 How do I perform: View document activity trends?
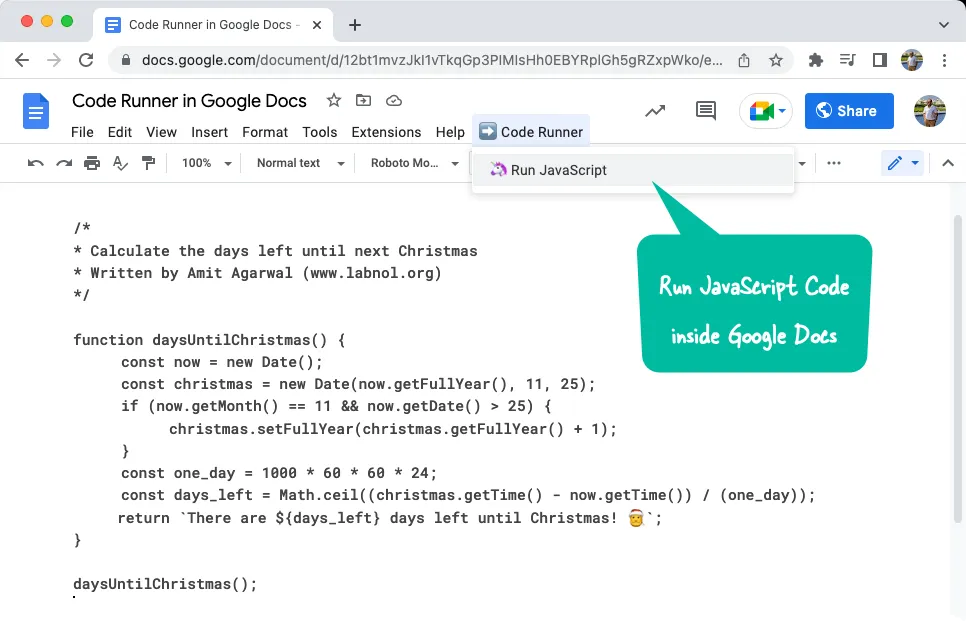pos(655,110)
